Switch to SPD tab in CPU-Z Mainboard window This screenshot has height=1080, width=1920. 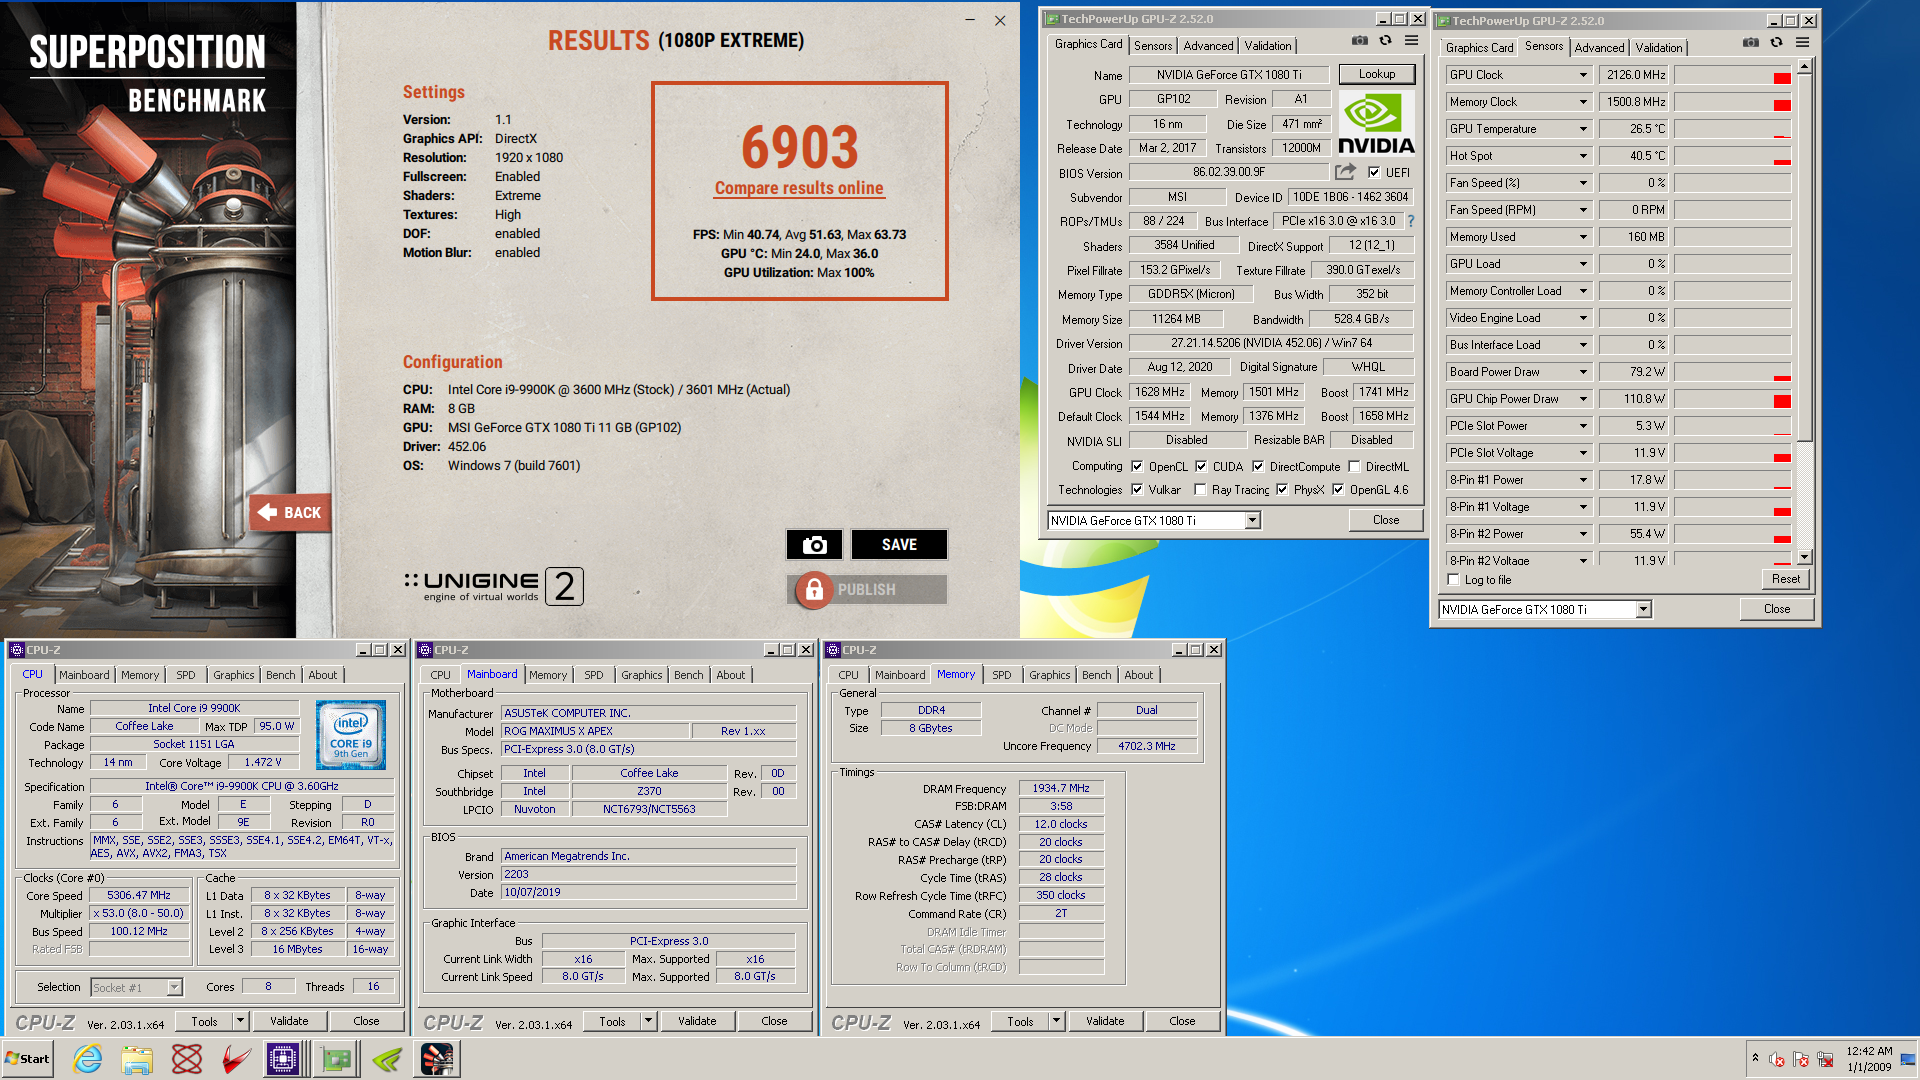[x=594, y=675]
